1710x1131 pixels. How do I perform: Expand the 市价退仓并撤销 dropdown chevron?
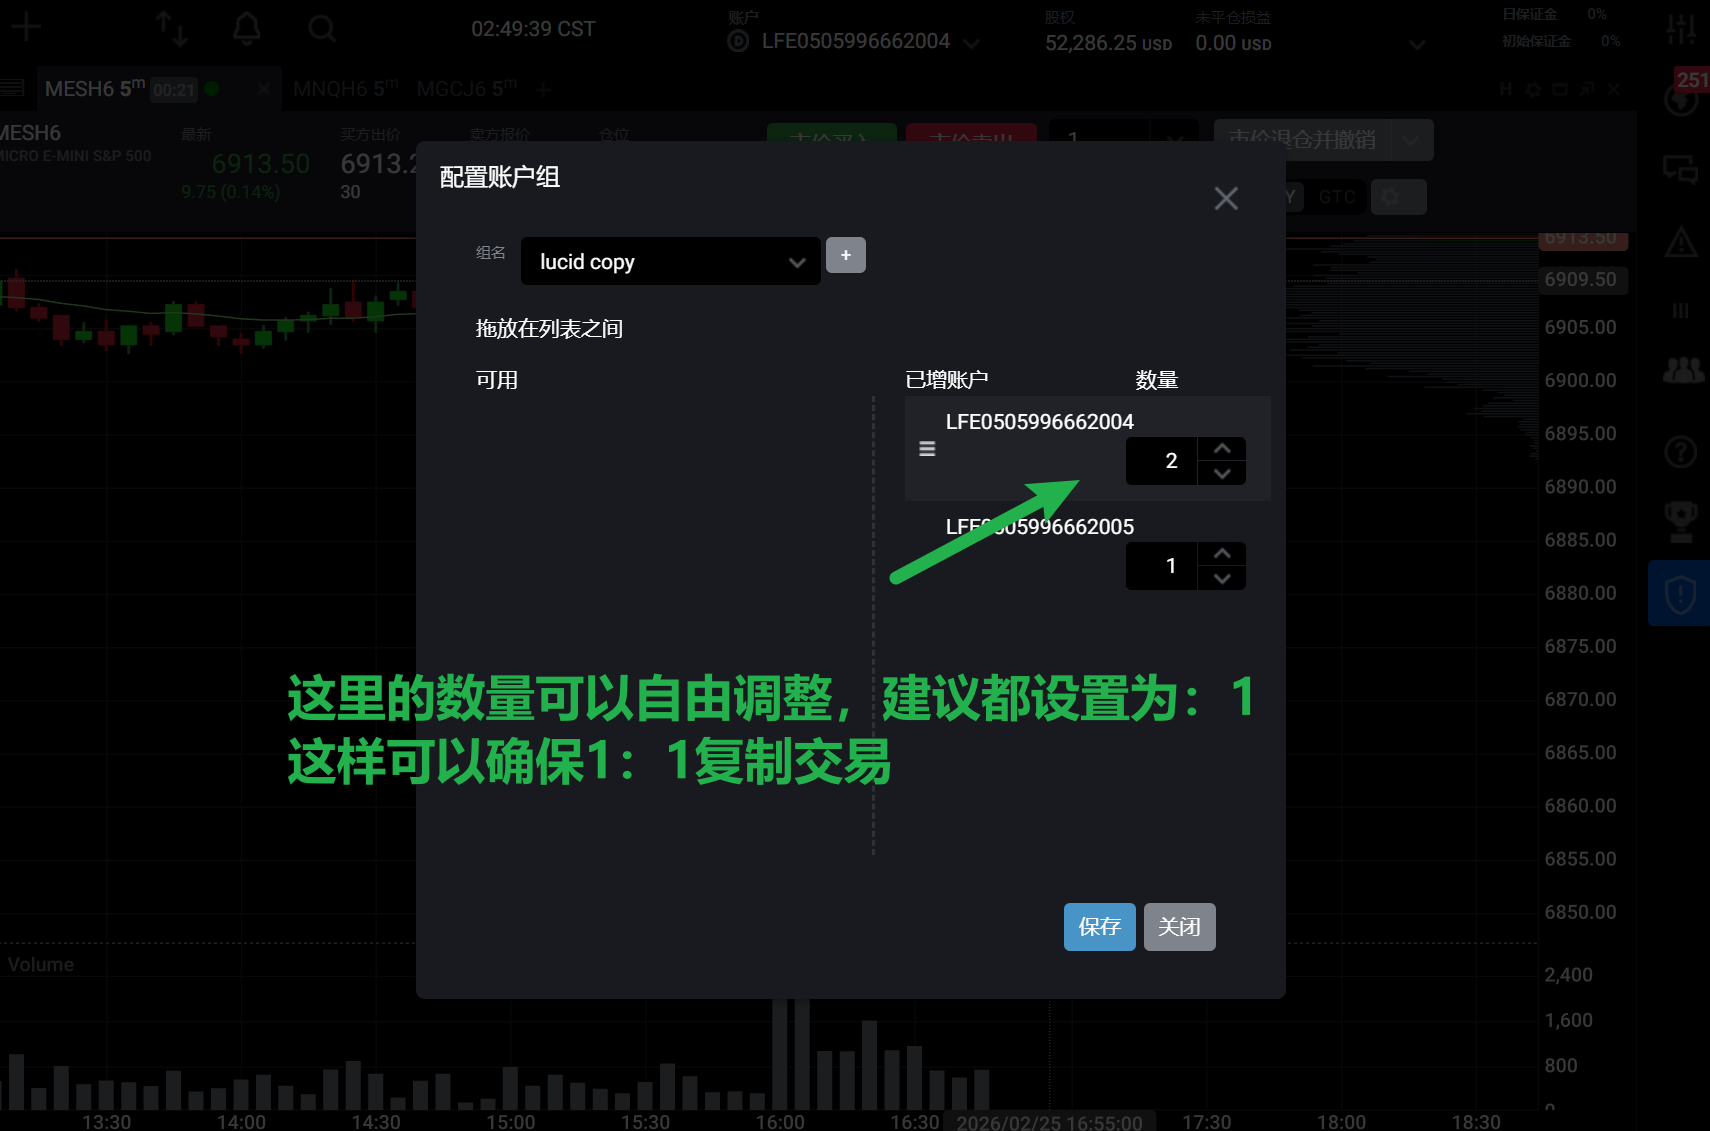point(1412,140)
